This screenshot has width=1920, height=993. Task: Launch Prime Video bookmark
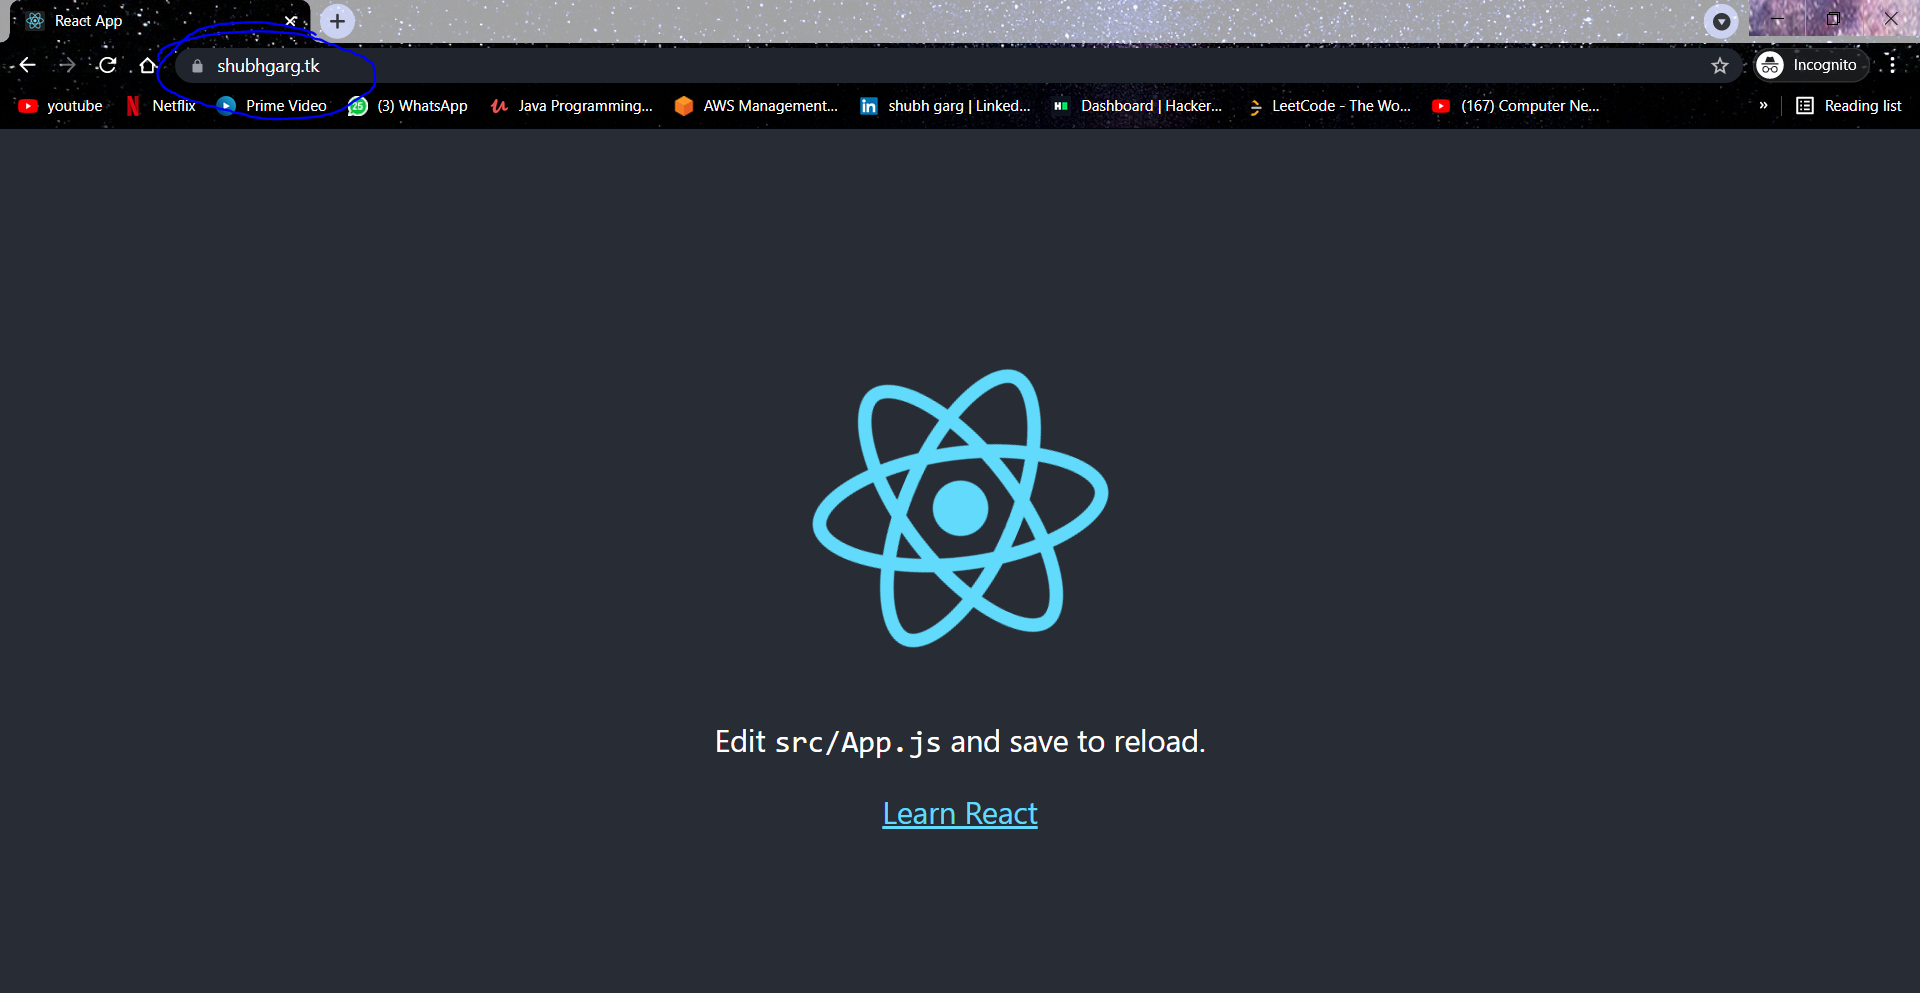pos(271,106)
